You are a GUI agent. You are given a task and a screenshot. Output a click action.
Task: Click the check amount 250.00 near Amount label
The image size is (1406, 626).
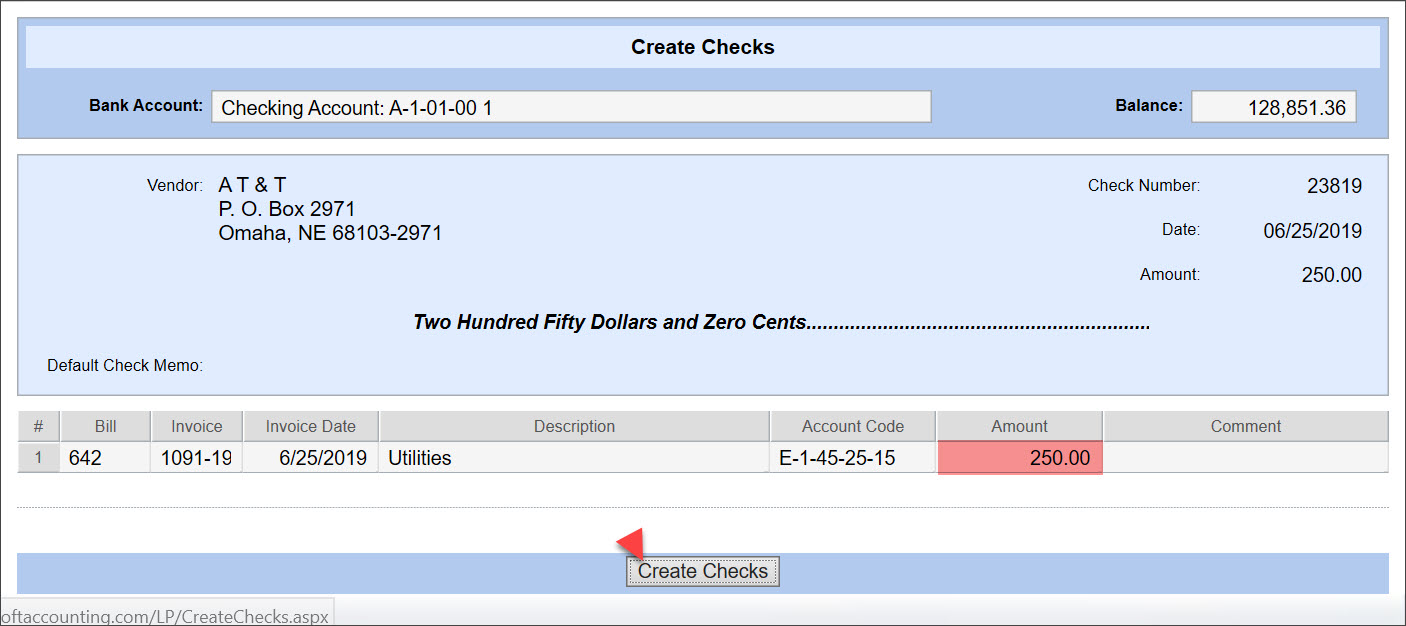point(1331,275)
